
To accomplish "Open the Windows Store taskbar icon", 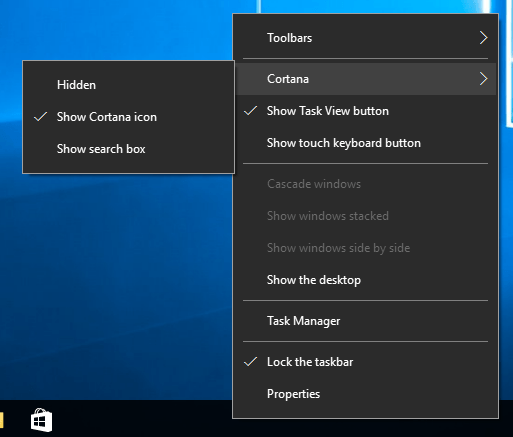I will click(41, 420).
